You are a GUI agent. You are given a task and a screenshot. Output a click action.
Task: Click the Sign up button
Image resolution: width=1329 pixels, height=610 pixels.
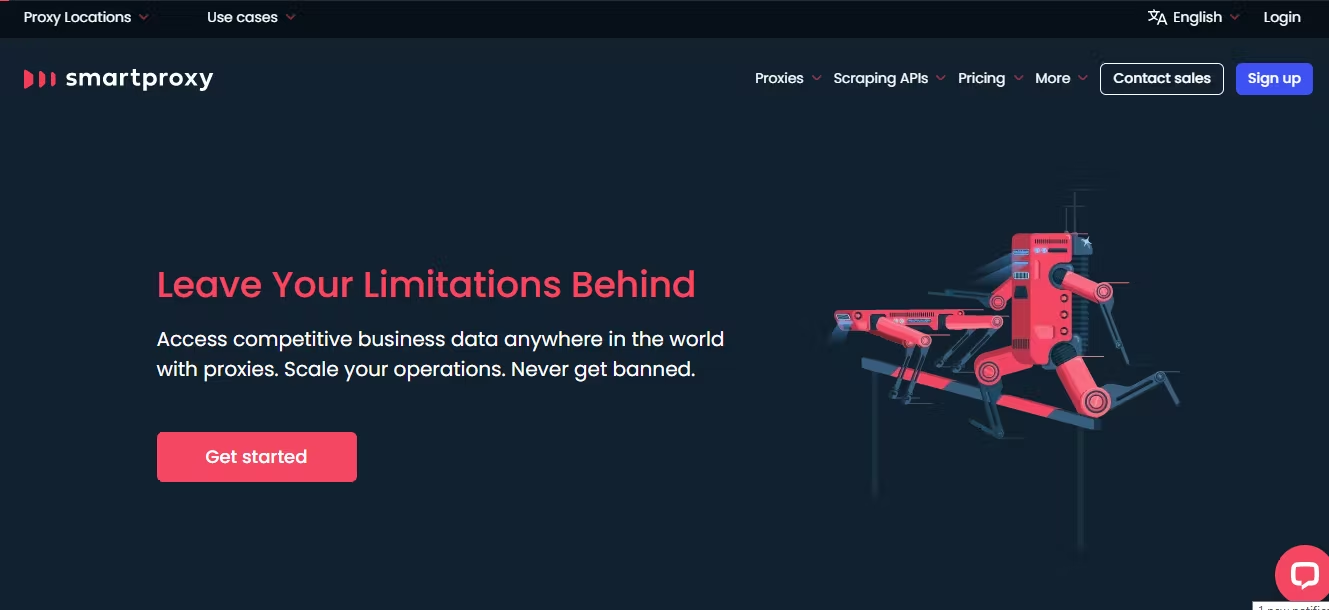pos(1274,79)
